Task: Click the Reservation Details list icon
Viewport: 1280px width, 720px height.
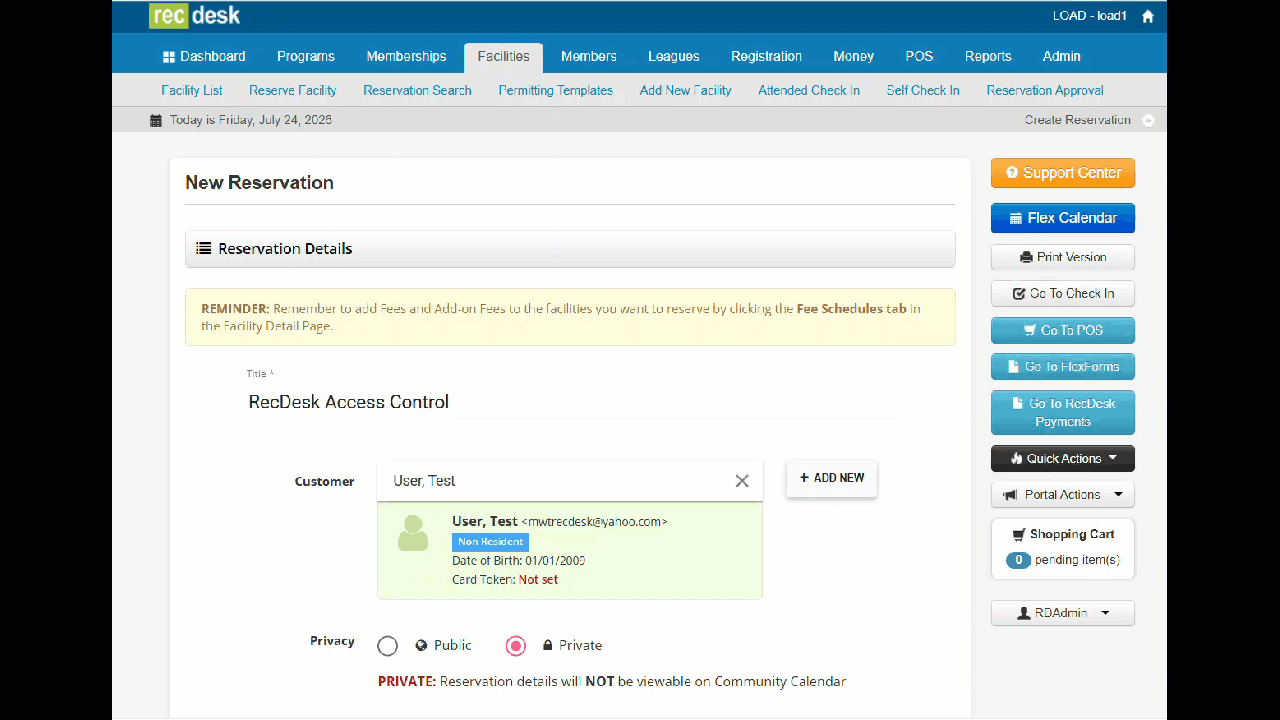Action: (x=204, y=249)
